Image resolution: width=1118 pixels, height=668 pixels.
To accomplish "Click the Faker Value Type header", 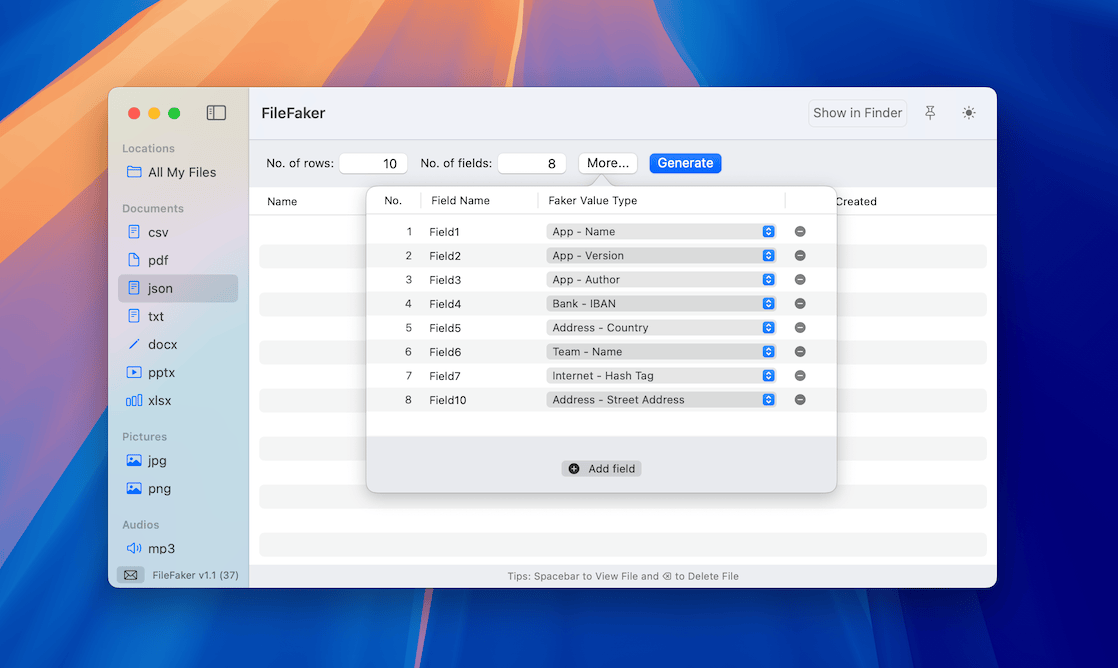I will click(593, 200).
